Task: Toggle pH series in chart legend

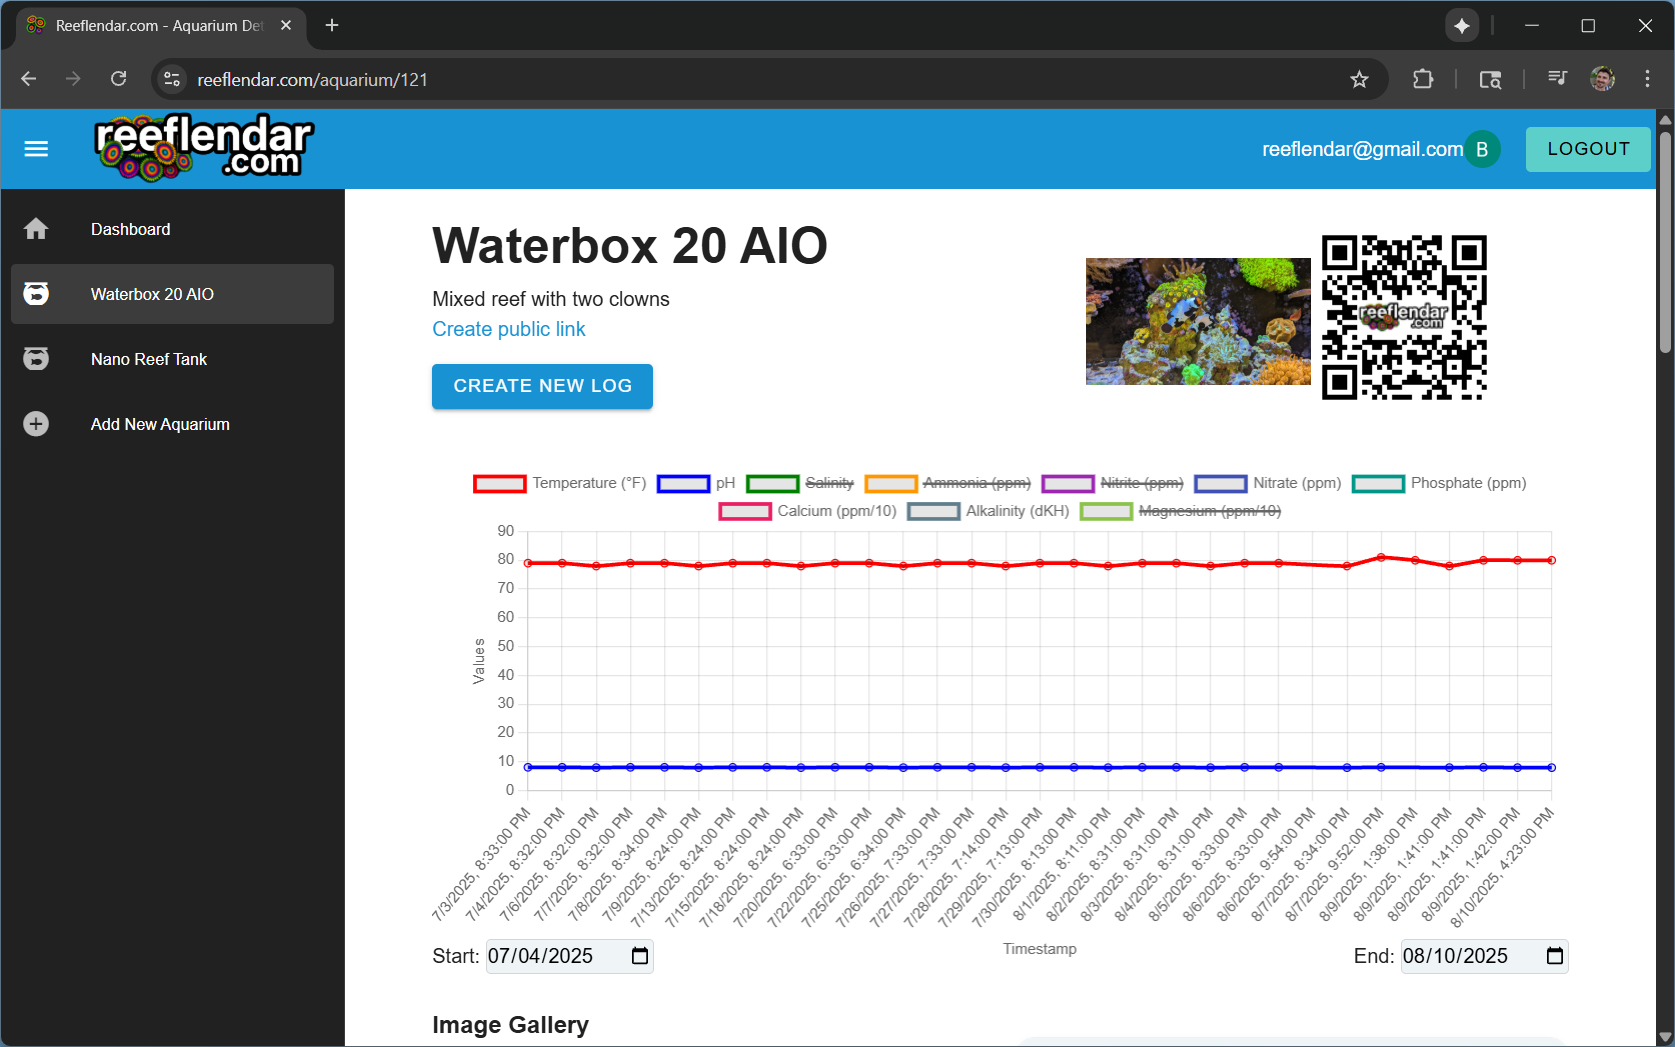Action: (x=696, y=483)
